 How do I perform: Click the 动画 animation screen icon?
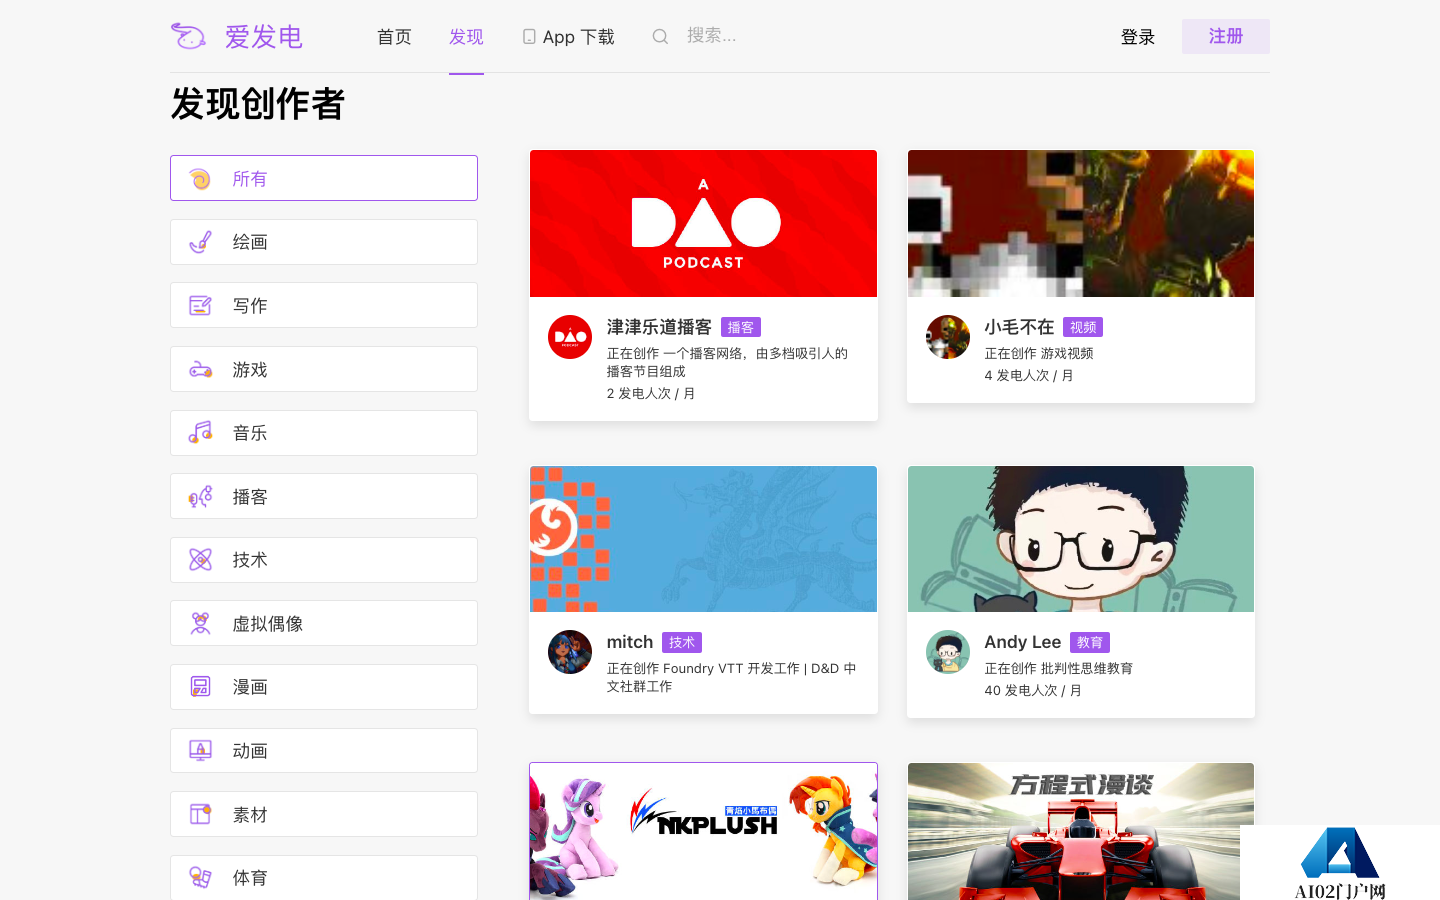(200, 751)
